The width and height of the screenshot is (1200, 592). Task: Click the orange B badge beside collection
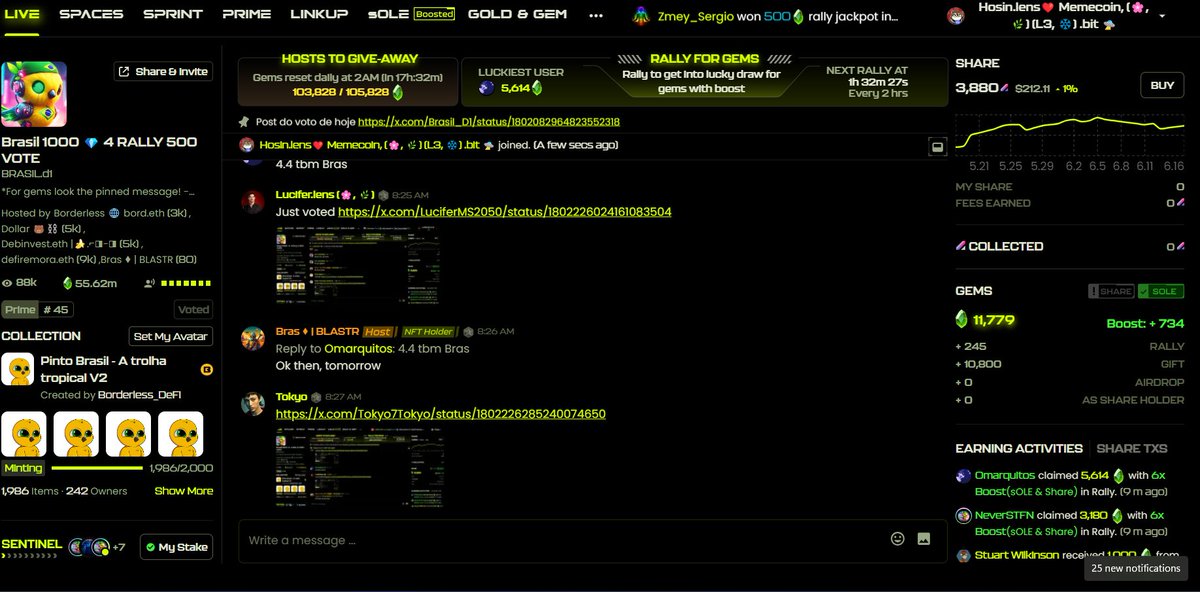click(207, 369)
